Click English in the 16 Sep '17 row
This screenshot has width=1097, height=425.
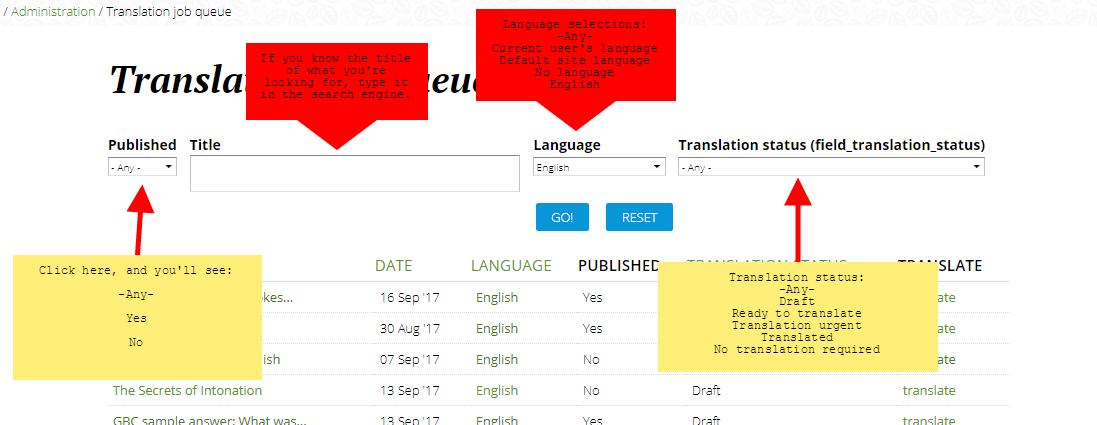coord(497,297)
